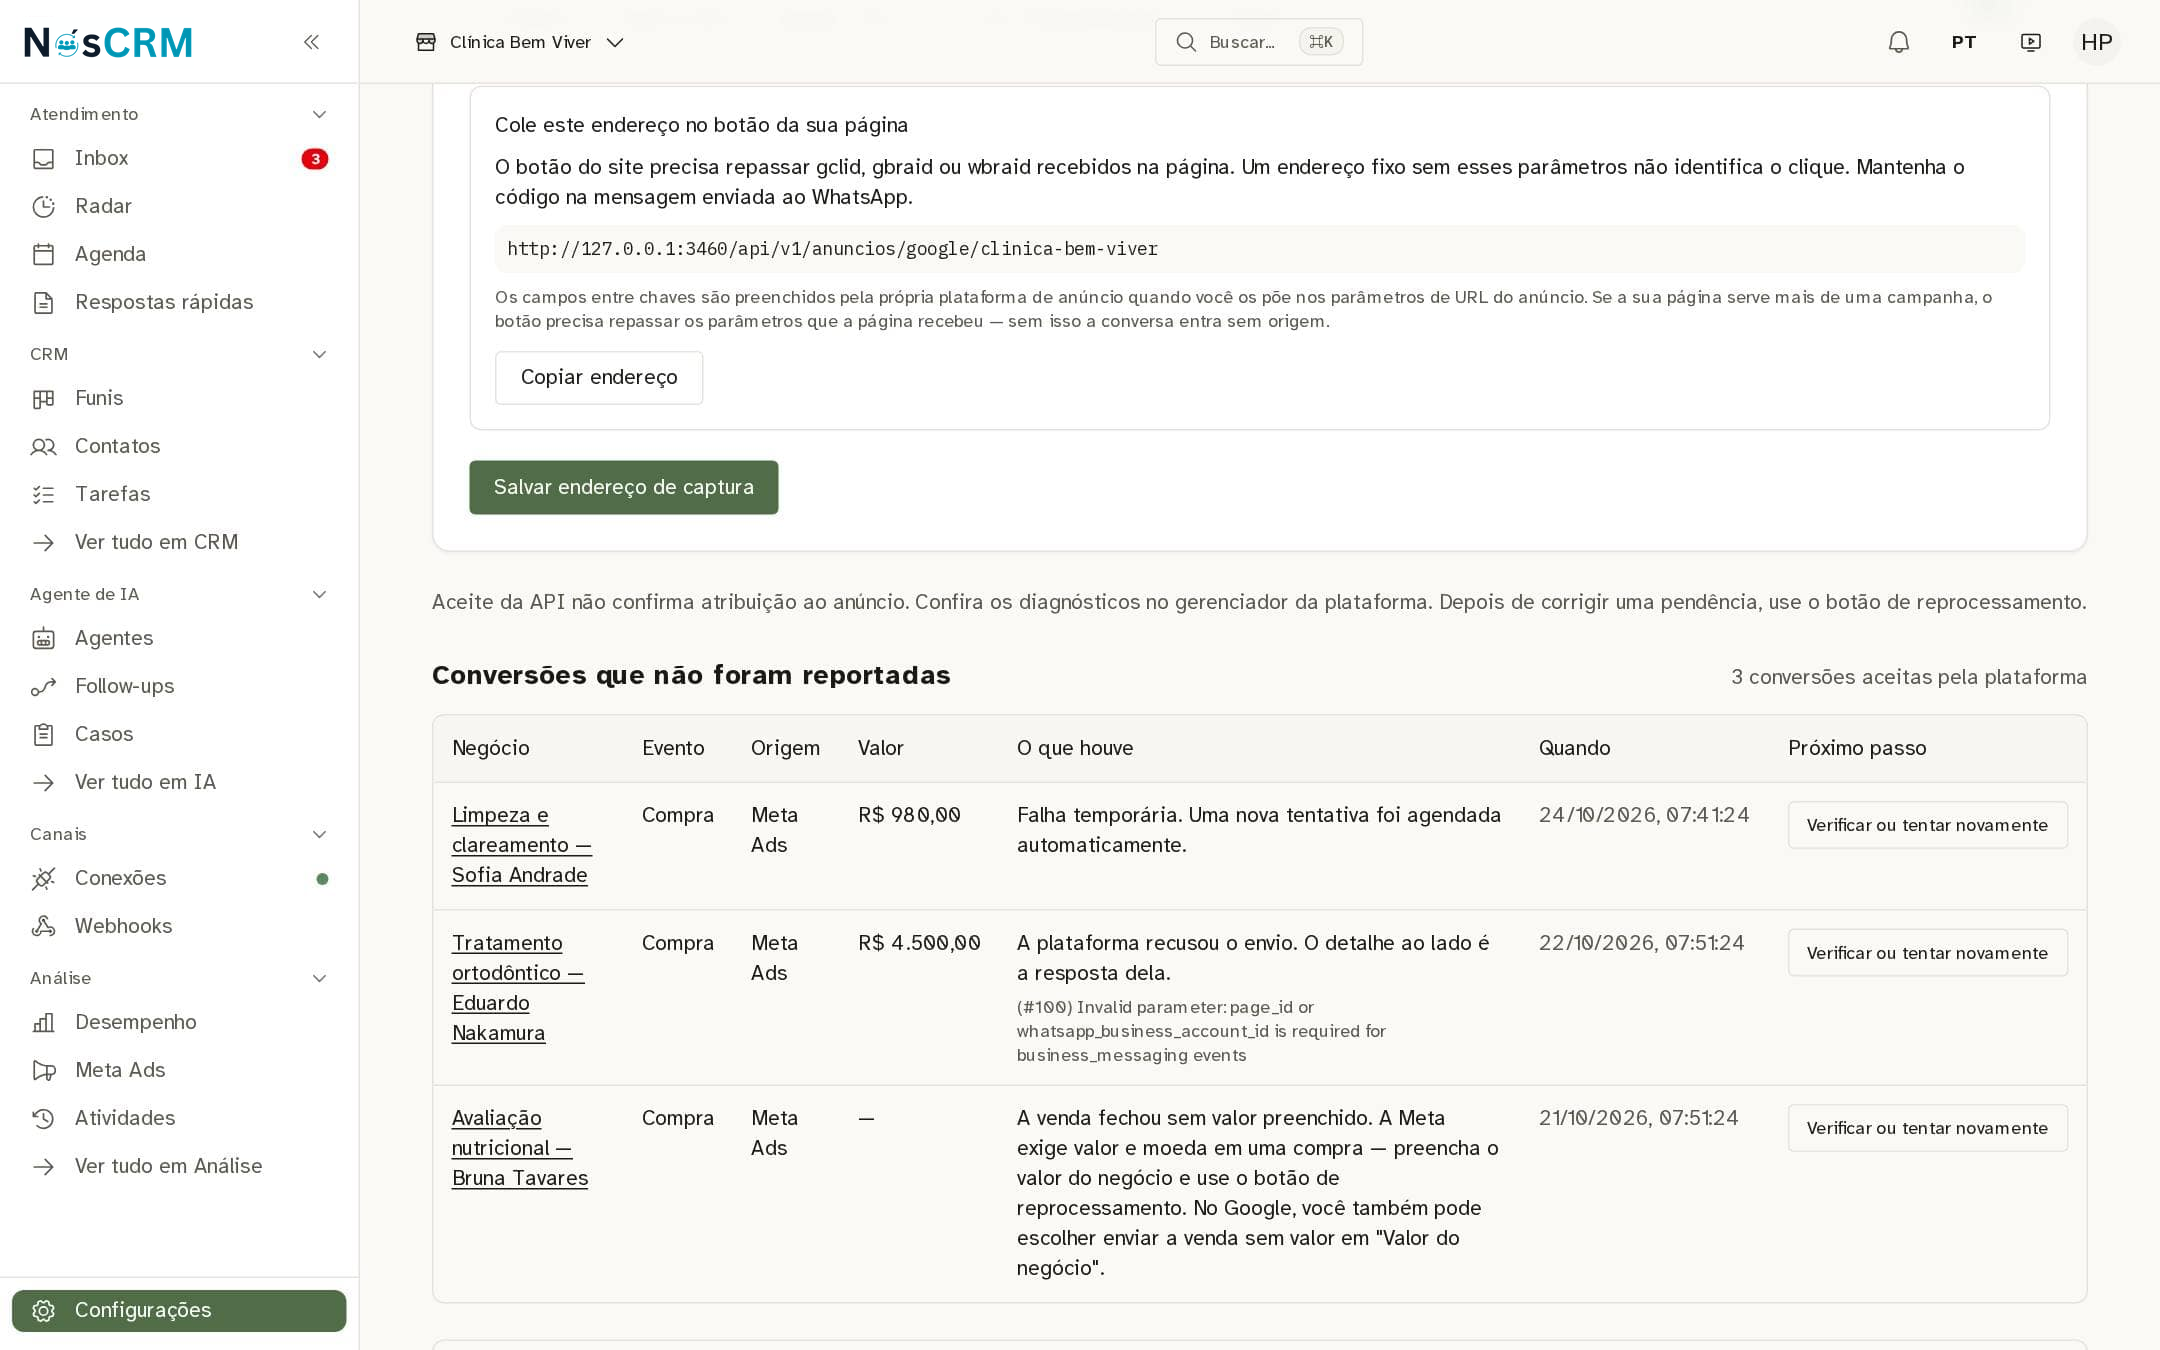The image size is (2160, 1350).
Task: Open deal Avaliação nutricional — Bruna Tavares
Action: click(519, 1148)
